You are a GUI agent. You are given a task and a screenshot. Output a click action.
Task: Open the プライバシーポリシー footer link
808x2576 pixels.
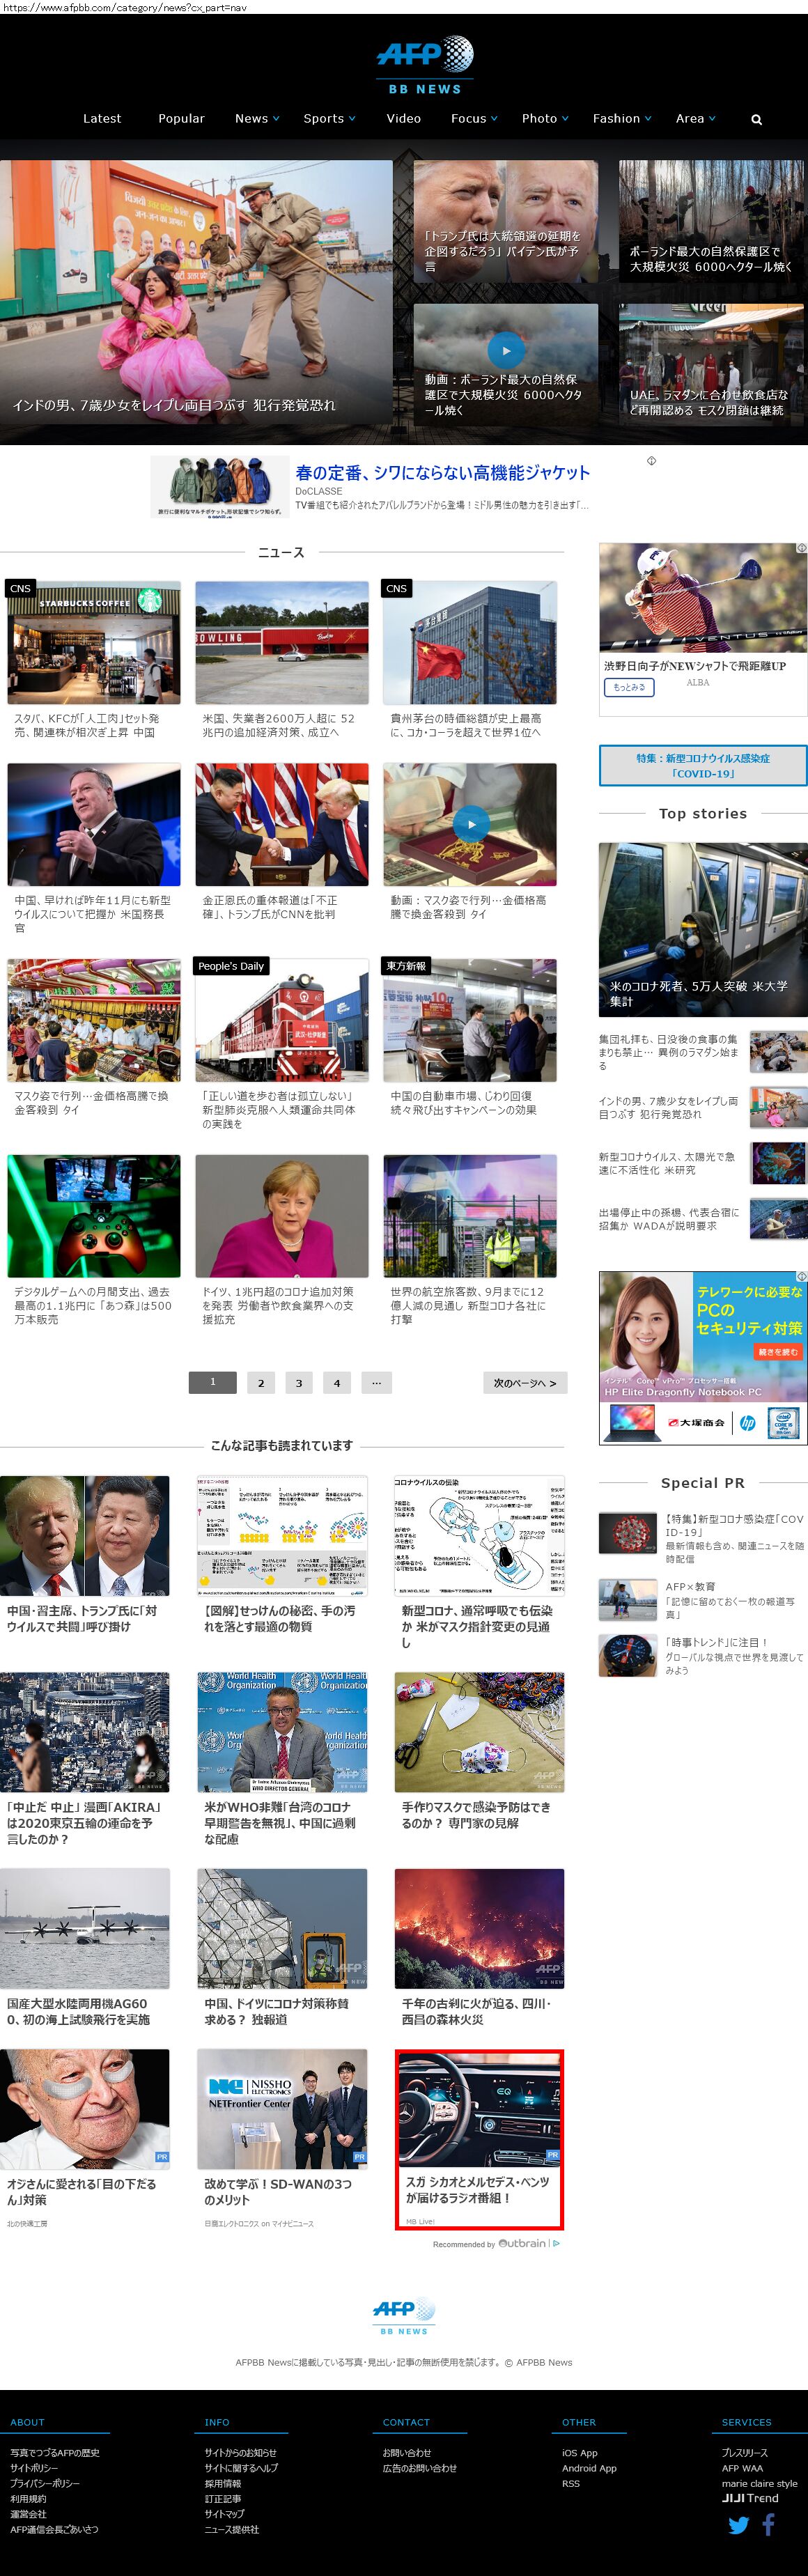(x=45, y=2483)
